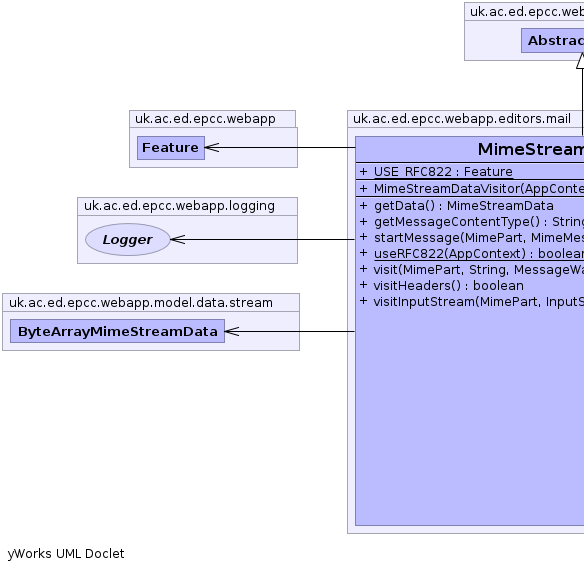Image resolution: width=584 pixels, height=571 pixels.
Task: Select the getData() : MimeStreamData method
Action: coord(464,206)
